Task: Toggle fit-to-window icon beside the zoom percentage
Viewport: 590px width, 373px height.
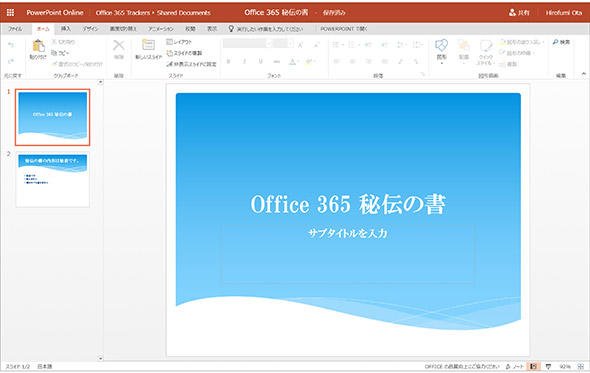Action: pyautogui.click(x=581, y=366)
